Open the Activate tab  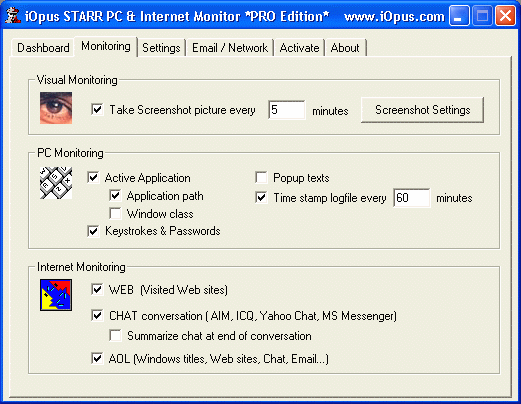tap(299, 48)
